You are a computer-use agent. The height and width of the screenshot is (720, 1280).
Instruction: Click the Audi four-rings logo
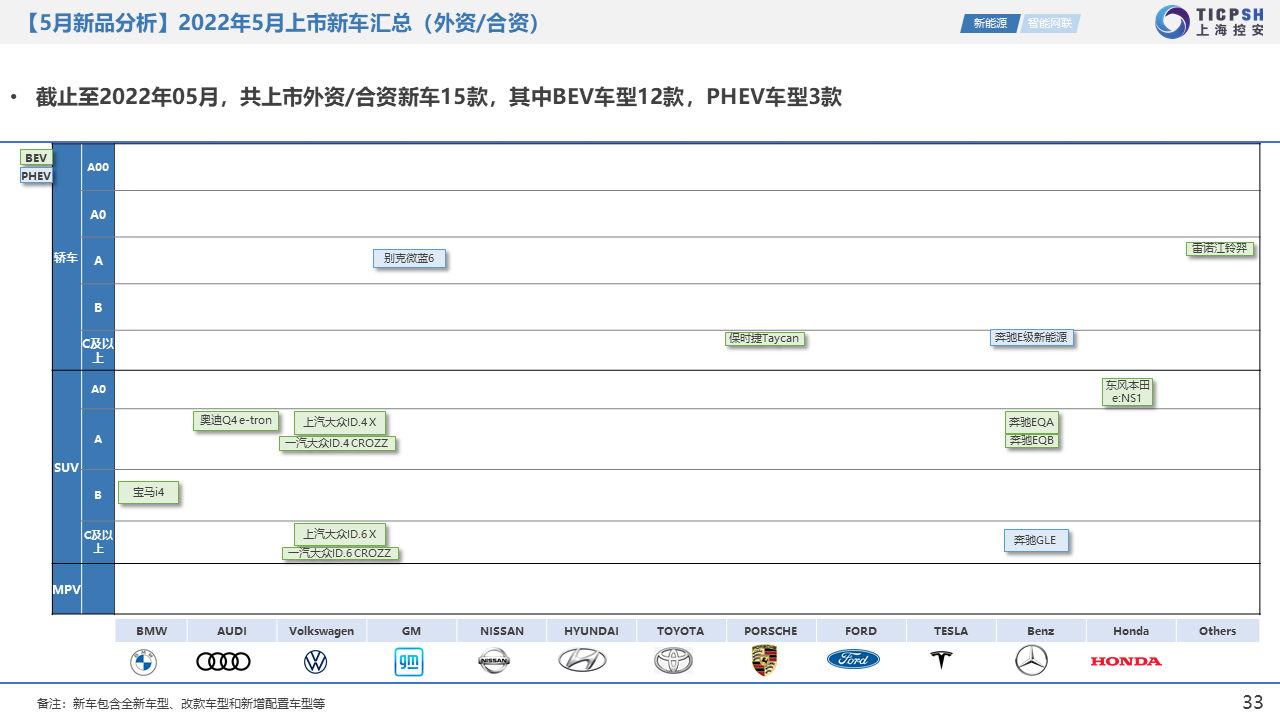pyautogui.click(x=223, y=662)
